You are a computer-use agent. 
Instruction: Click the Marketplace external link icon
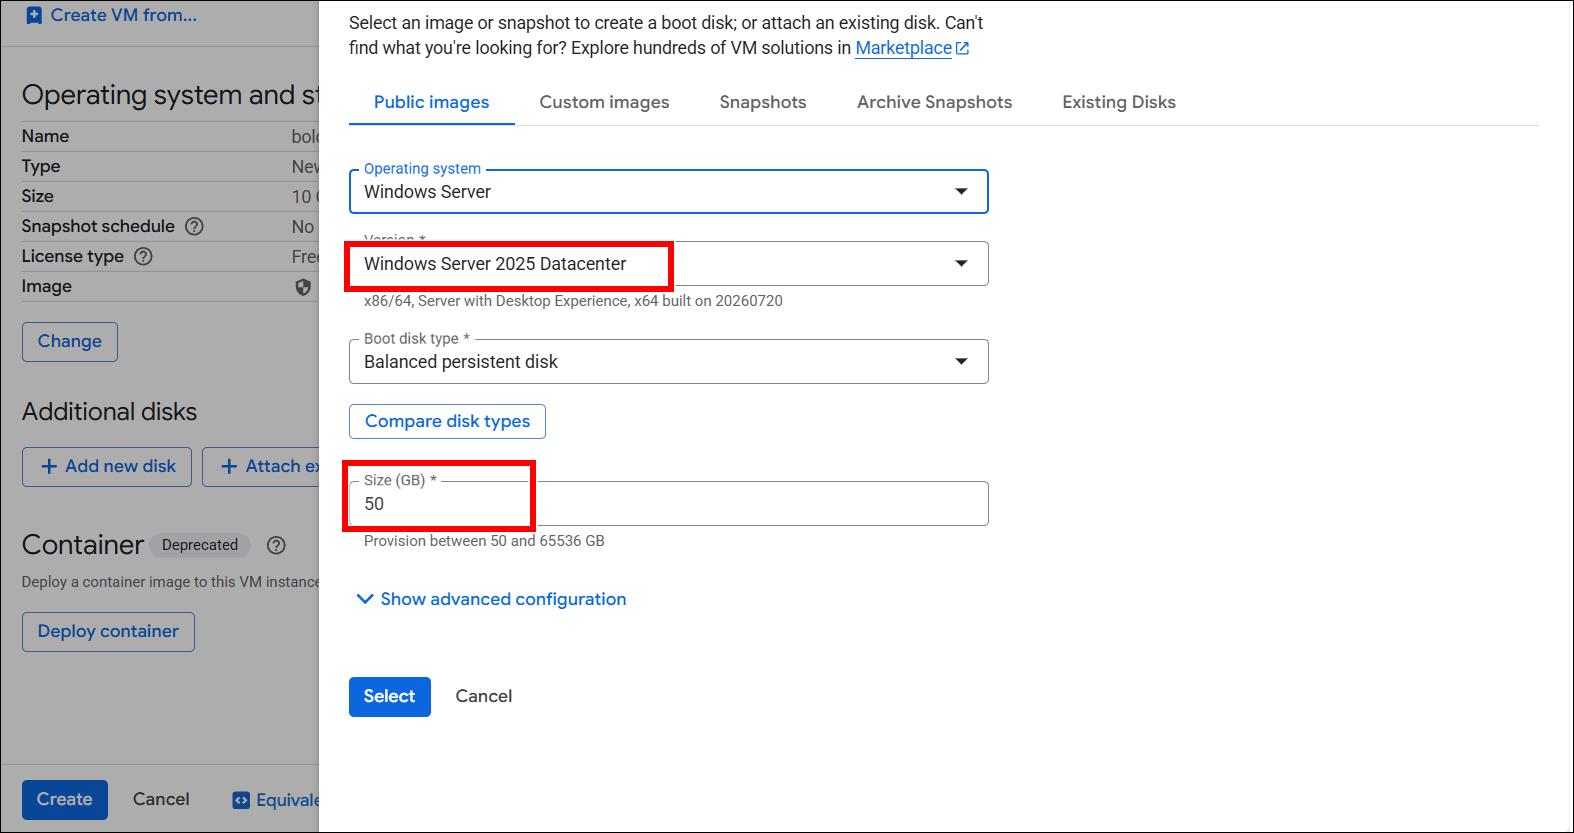[x=963, y=48]
